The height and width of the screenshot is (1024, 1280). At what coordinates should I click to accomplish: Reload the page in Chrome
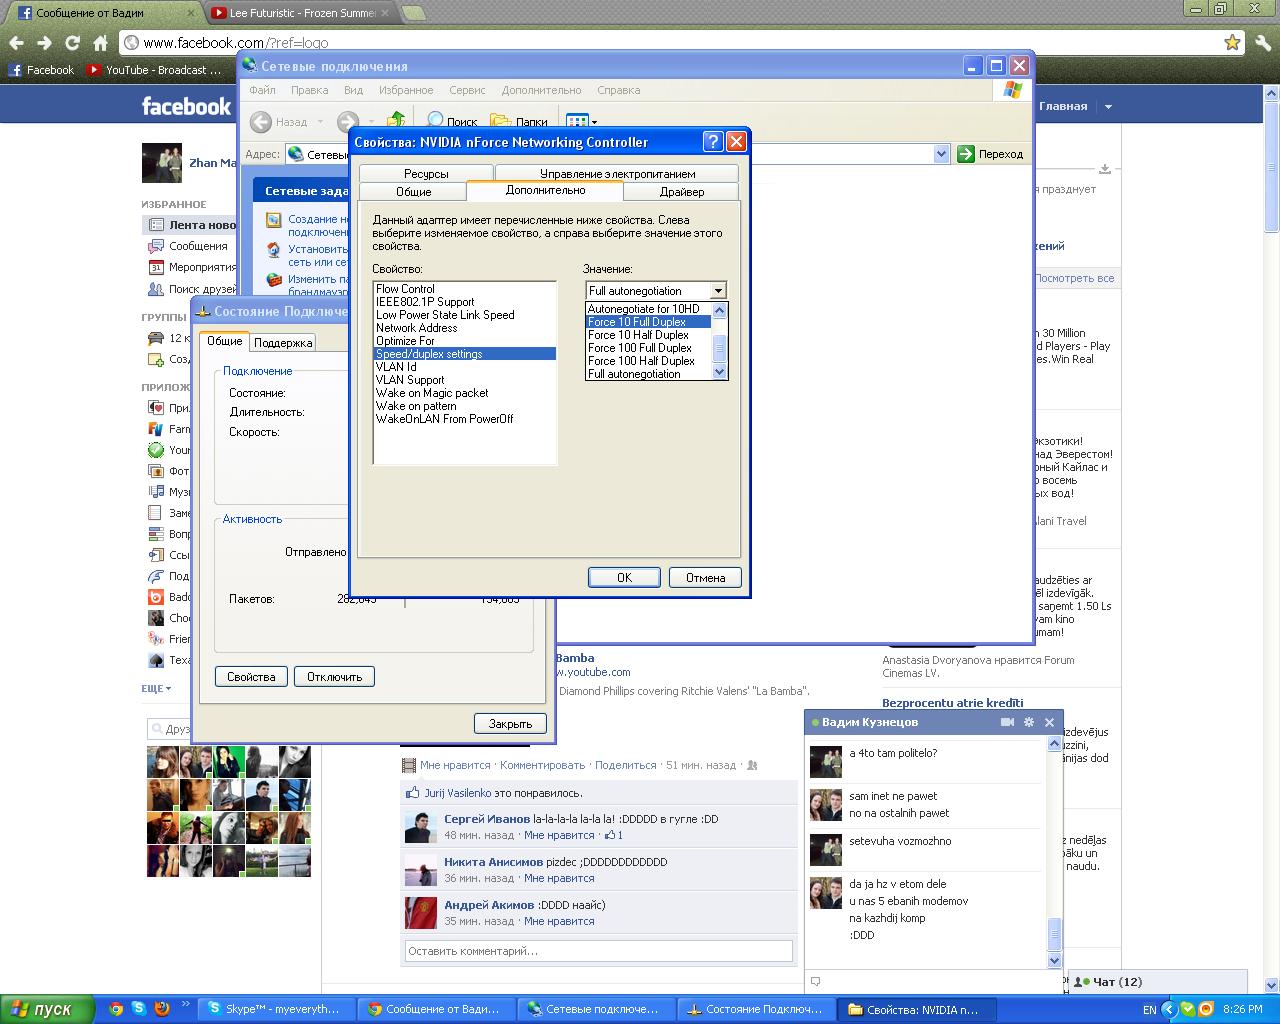pyautogui.click(x=72, y=43)
